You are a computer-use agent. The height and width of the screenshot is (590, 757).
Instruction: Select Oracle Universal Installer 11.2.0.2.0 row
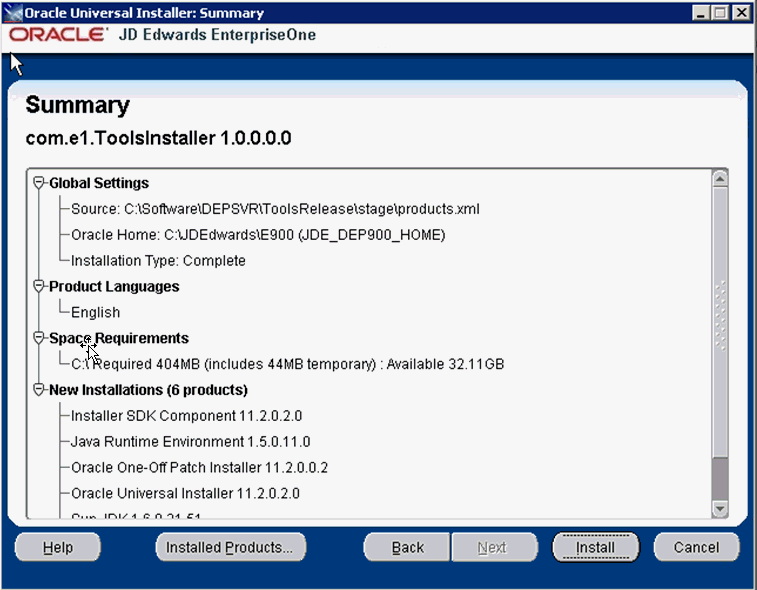pos(185,493)
